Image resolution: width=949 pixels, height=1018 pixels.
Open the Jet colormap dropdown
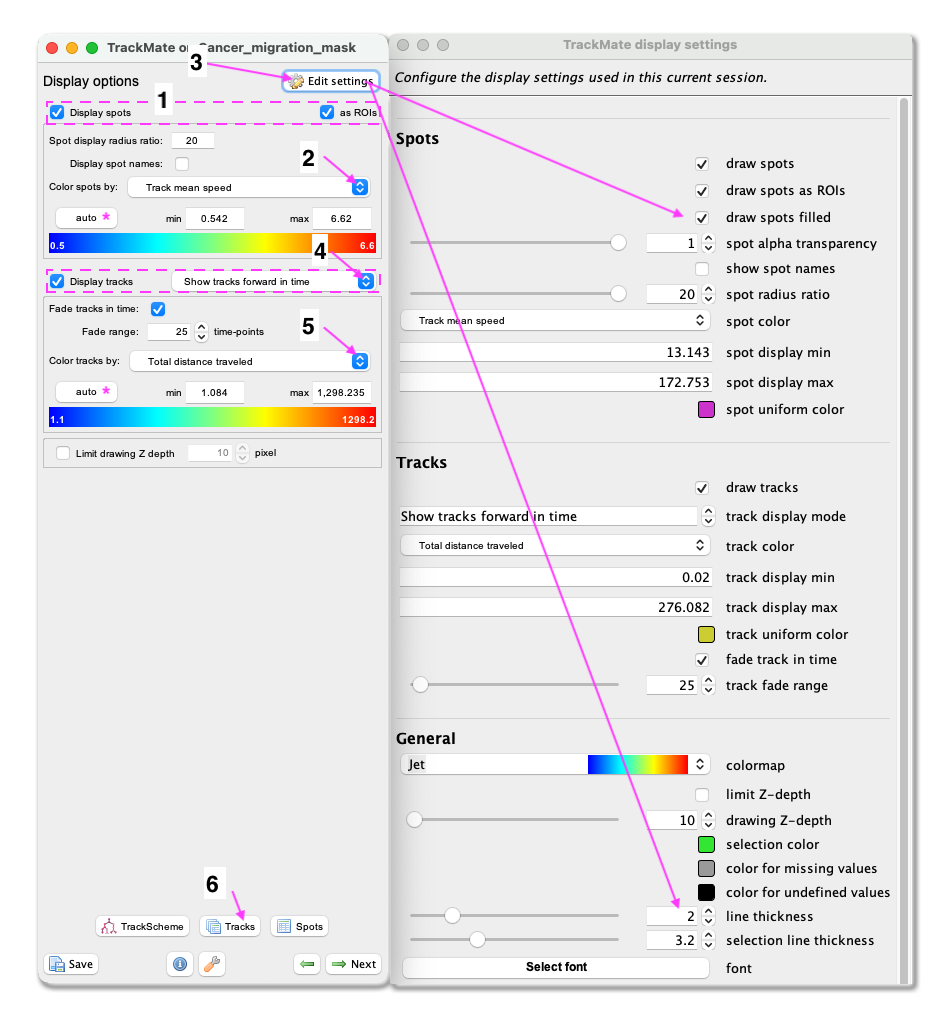(x=555, y=765)
